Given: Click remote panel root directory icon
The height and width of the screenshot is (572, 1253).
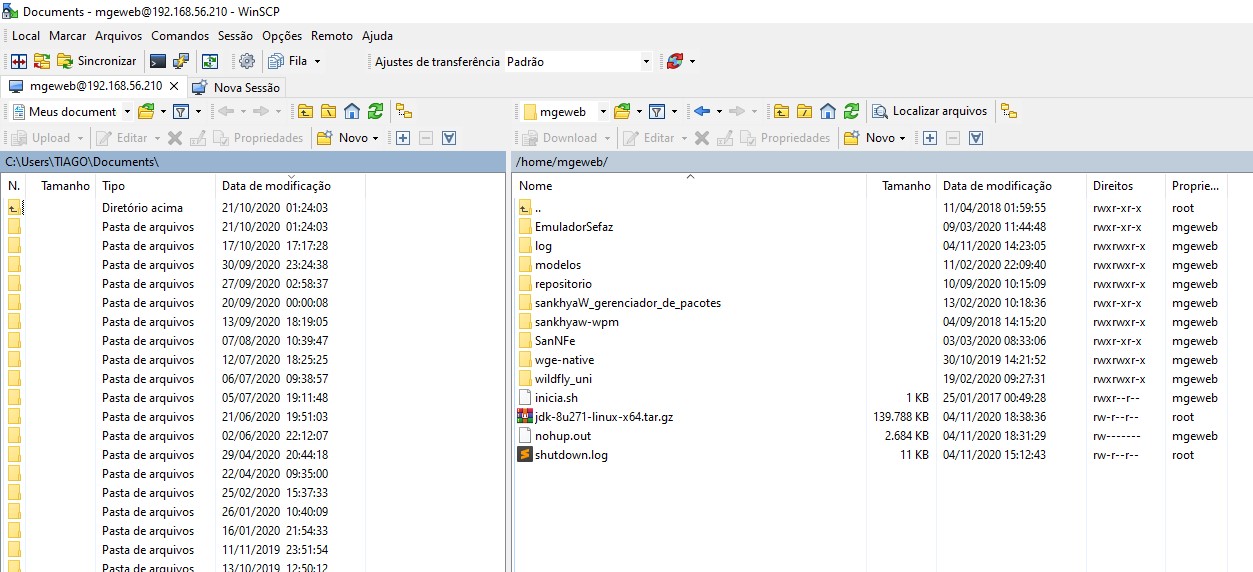Looking at the screenshot, I should tap(804, 111).
